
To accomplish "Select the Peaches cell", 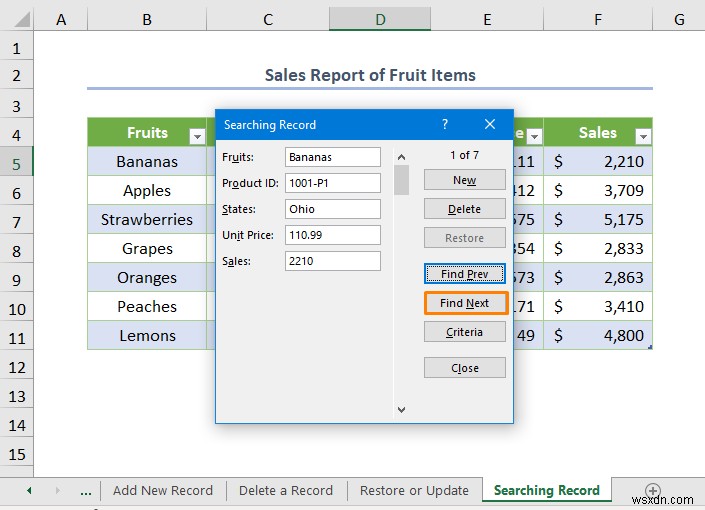I will point(147,307).
